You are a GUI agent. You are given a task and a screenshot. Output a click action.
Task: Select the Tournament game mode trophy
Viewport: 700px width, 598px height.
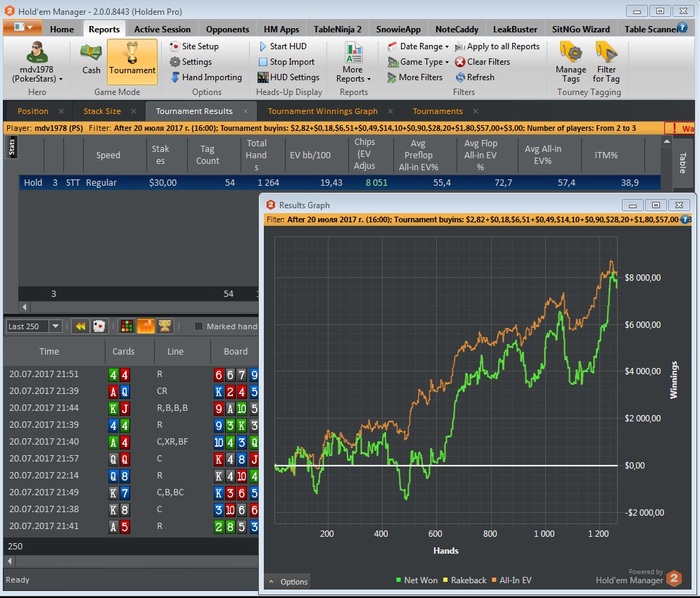click(132, 61)
